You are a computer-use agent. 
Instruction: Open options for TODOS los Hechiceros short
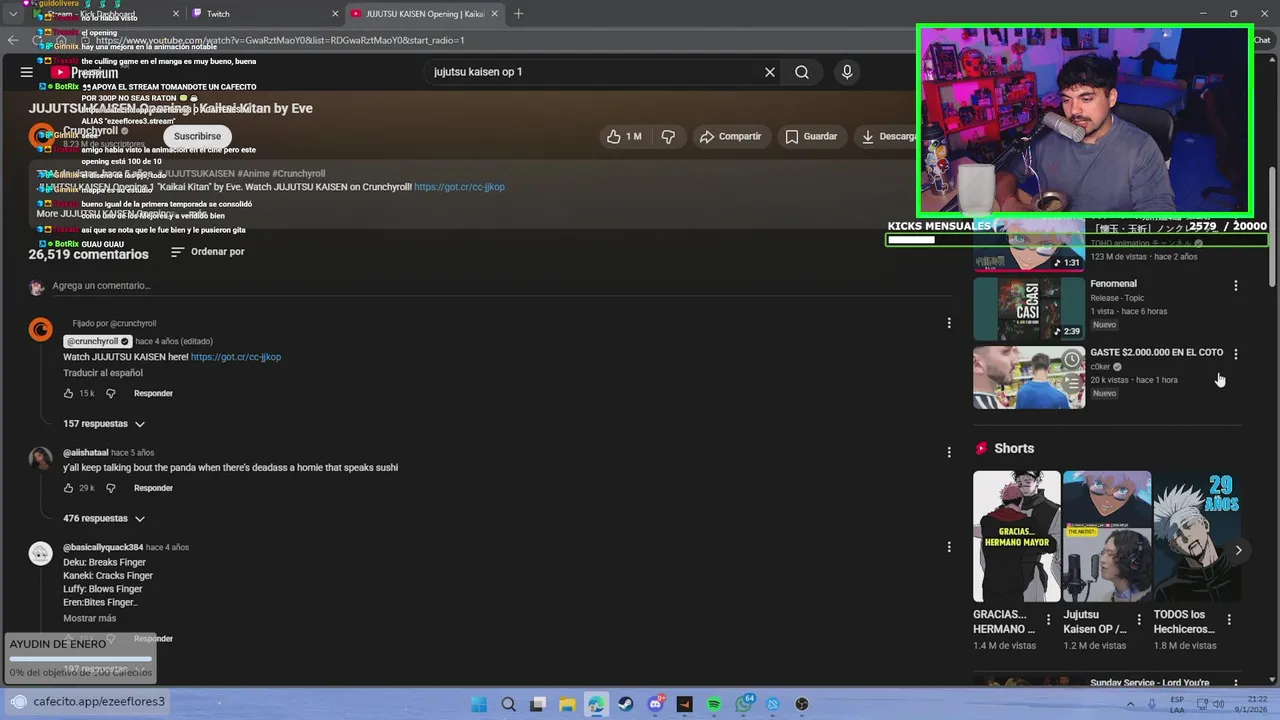1229,620
